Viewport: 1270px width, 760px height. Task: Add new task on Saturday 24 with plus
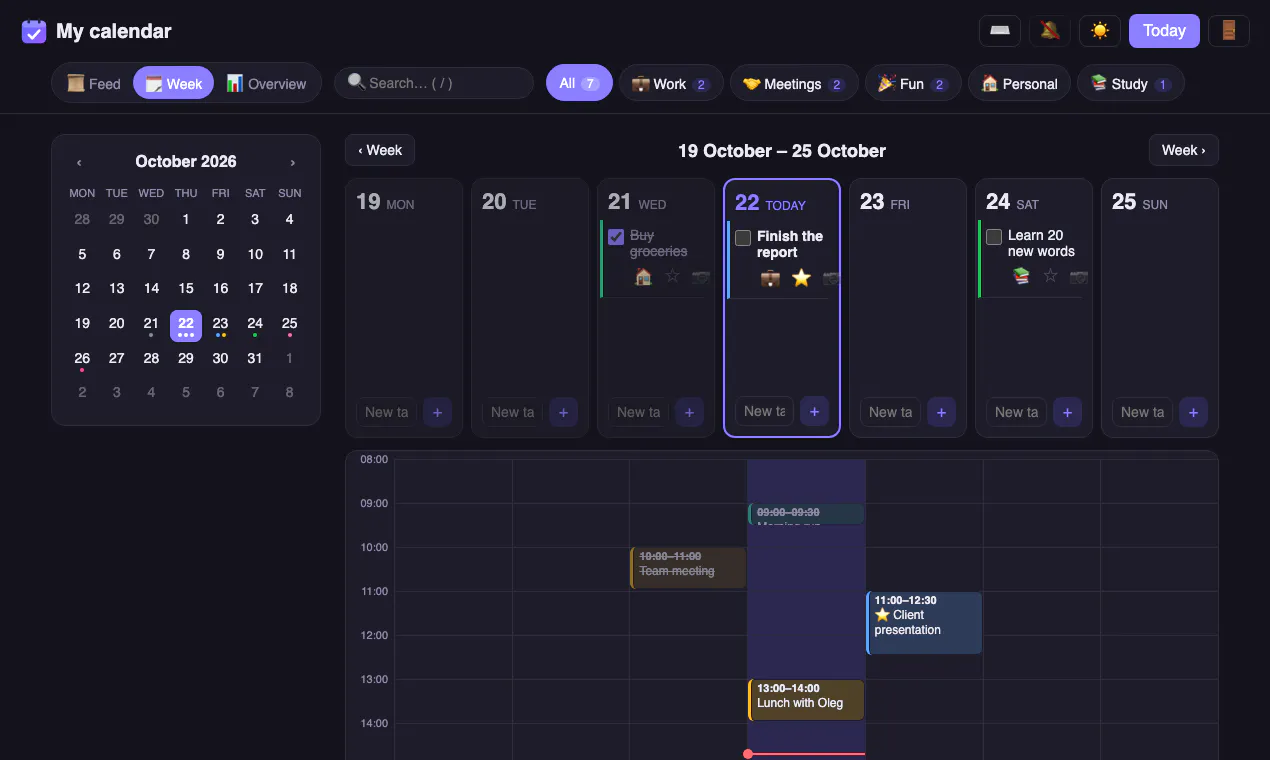point(1067,412)
